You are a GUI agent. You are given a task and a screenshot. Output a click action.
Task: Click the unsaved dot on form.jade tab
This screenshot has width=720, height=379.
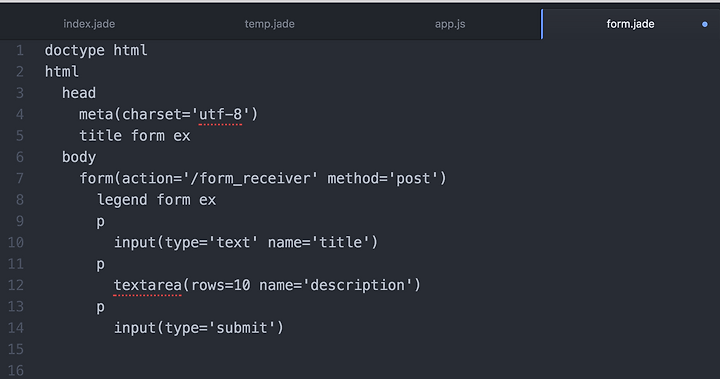pos(705,24)
